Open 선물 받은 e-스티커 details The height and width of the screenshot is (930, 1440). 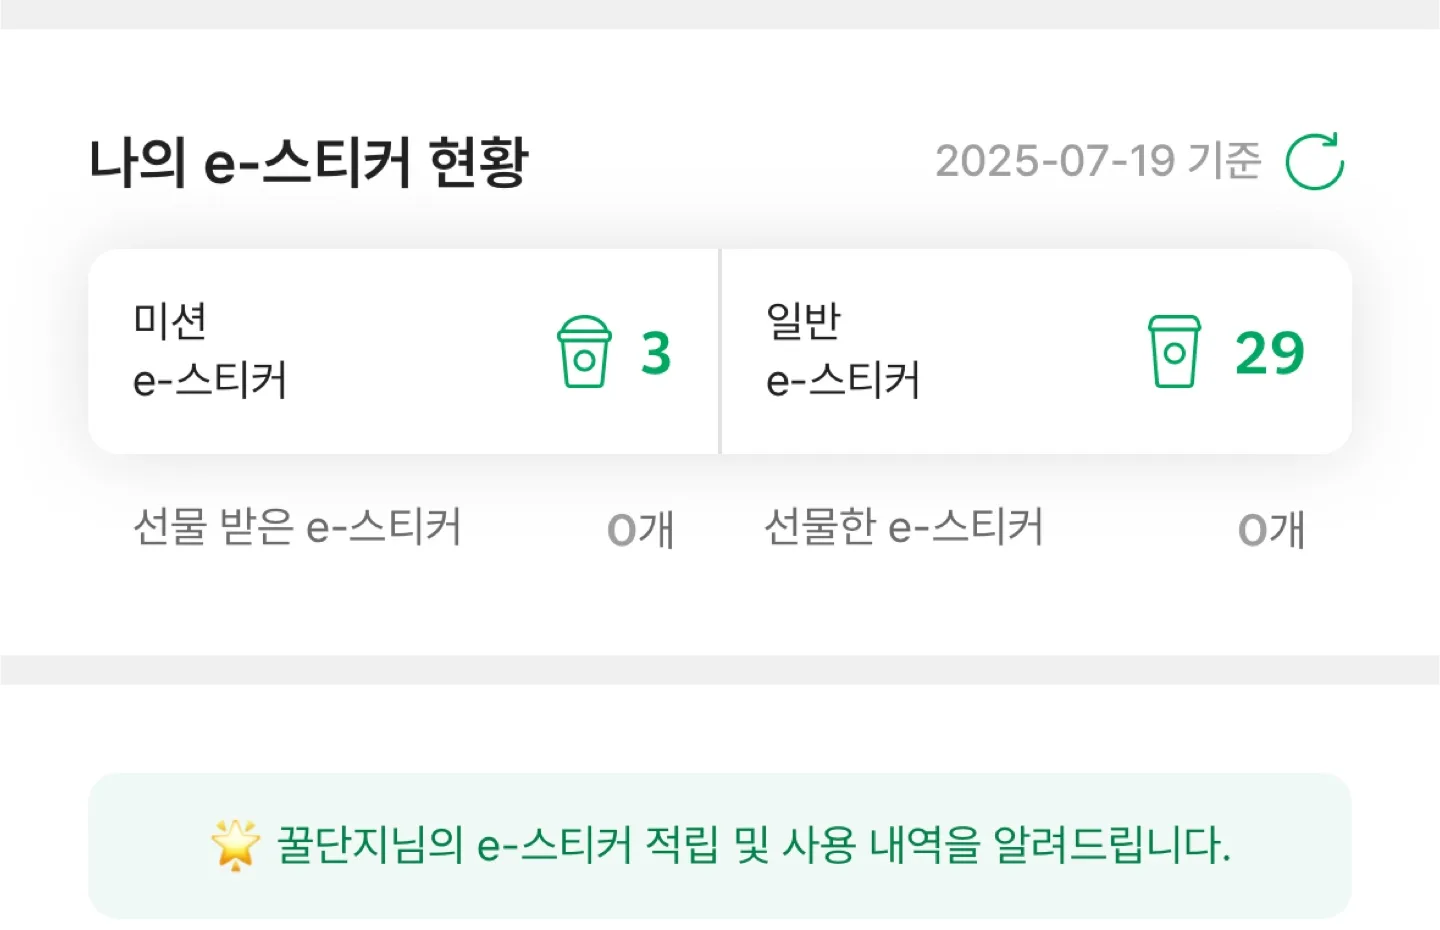point(297,527)
